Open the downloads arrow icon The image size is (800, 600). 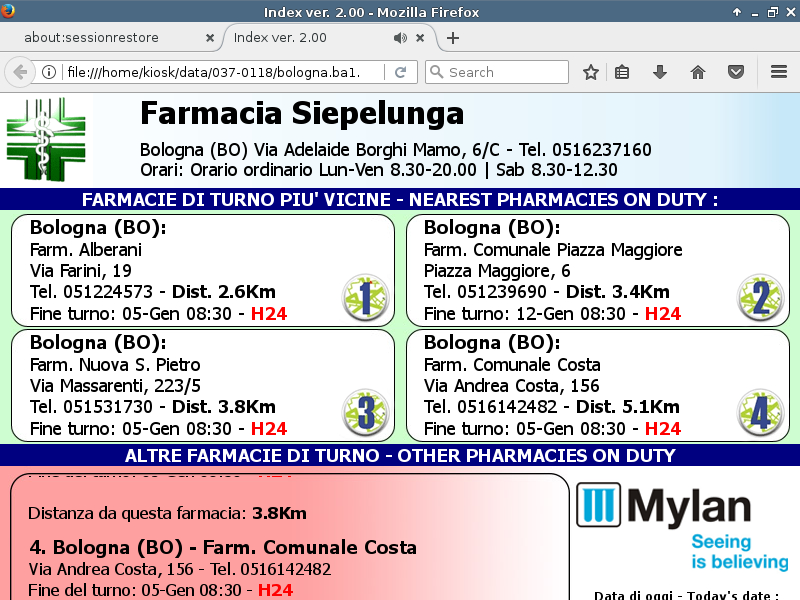[x=659, y=72]
